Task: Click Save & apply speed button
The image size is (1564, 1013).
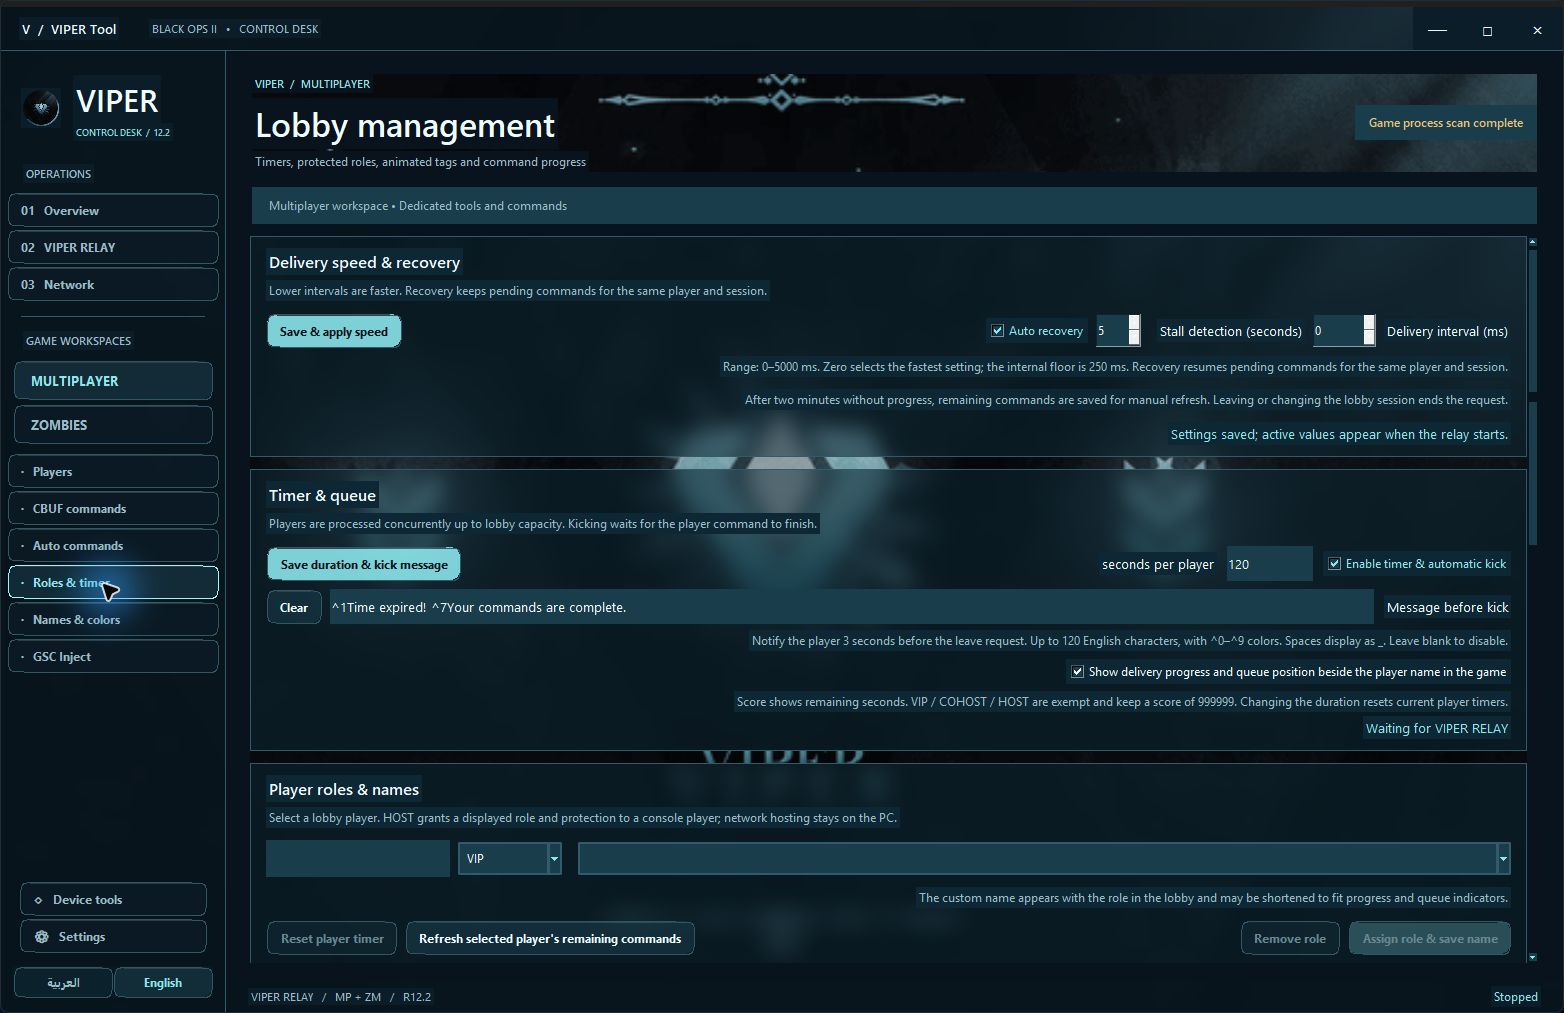Action: tap(334, 332)
